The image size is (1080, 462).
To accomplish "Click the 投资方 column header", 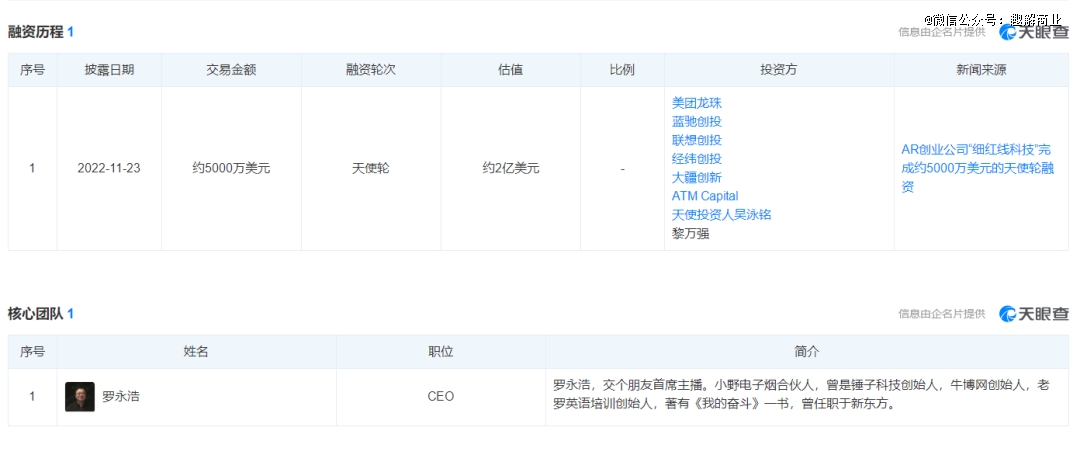I will 779,70.
